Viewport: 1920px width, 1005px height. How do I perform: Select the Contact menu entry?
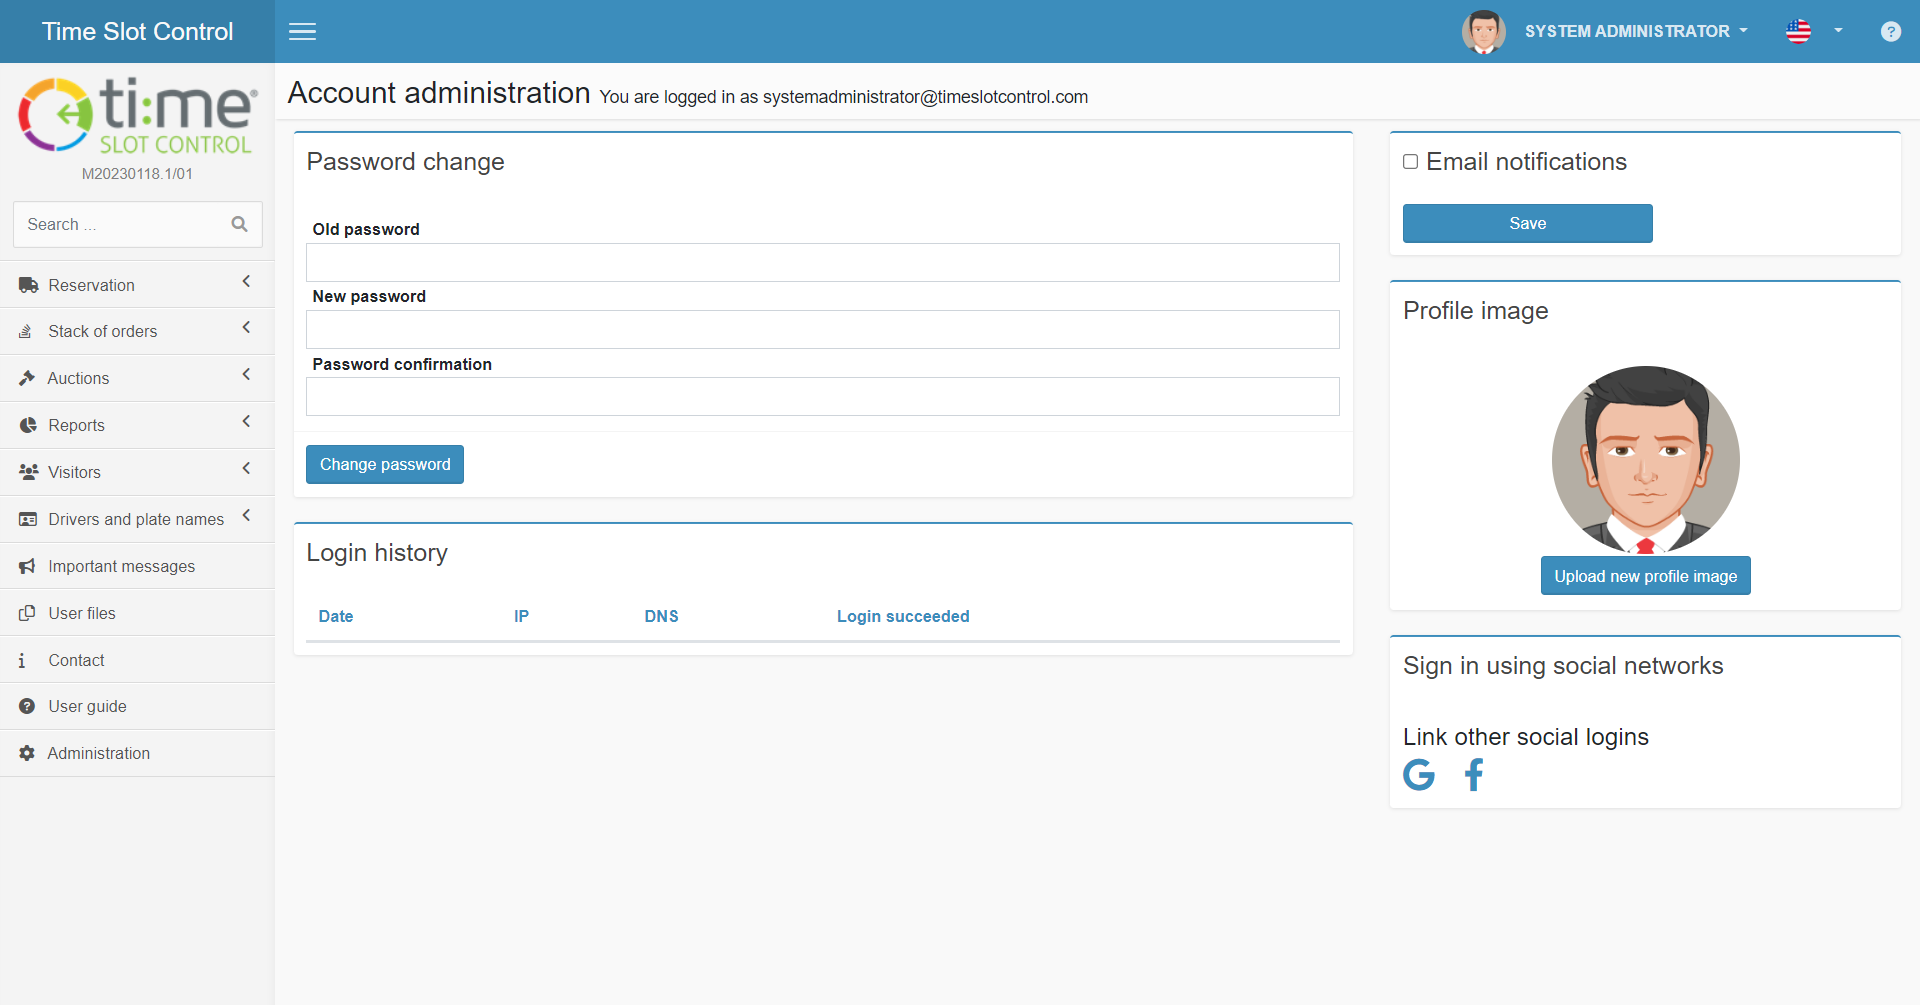75,660
